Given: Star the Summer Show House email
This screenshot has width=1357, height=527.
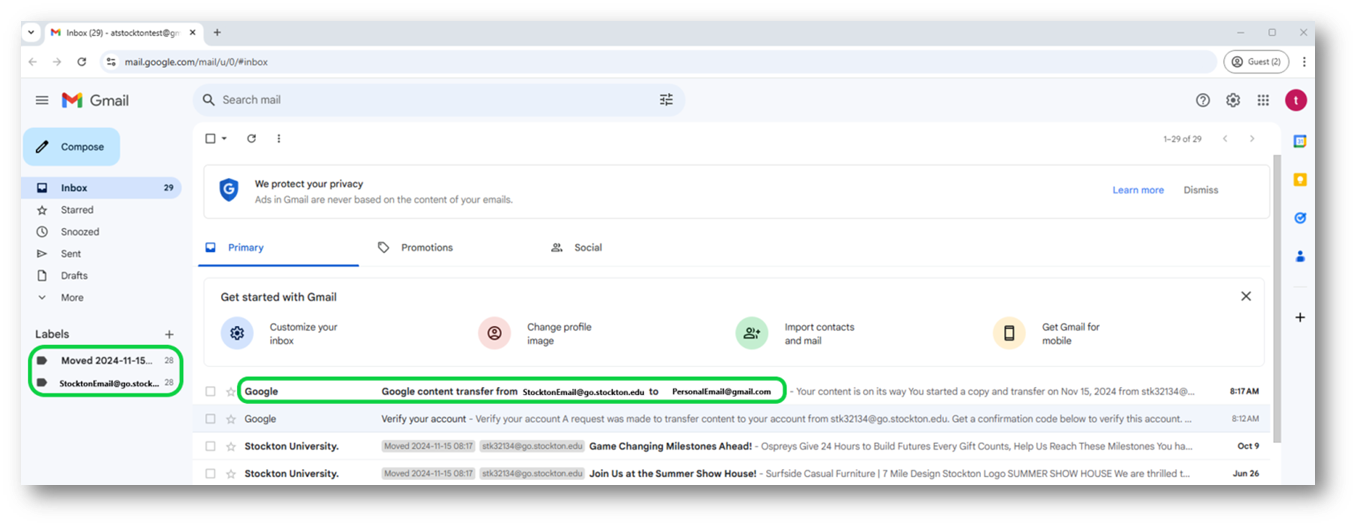Looking at the screenshot, I should tap(231, 474).
